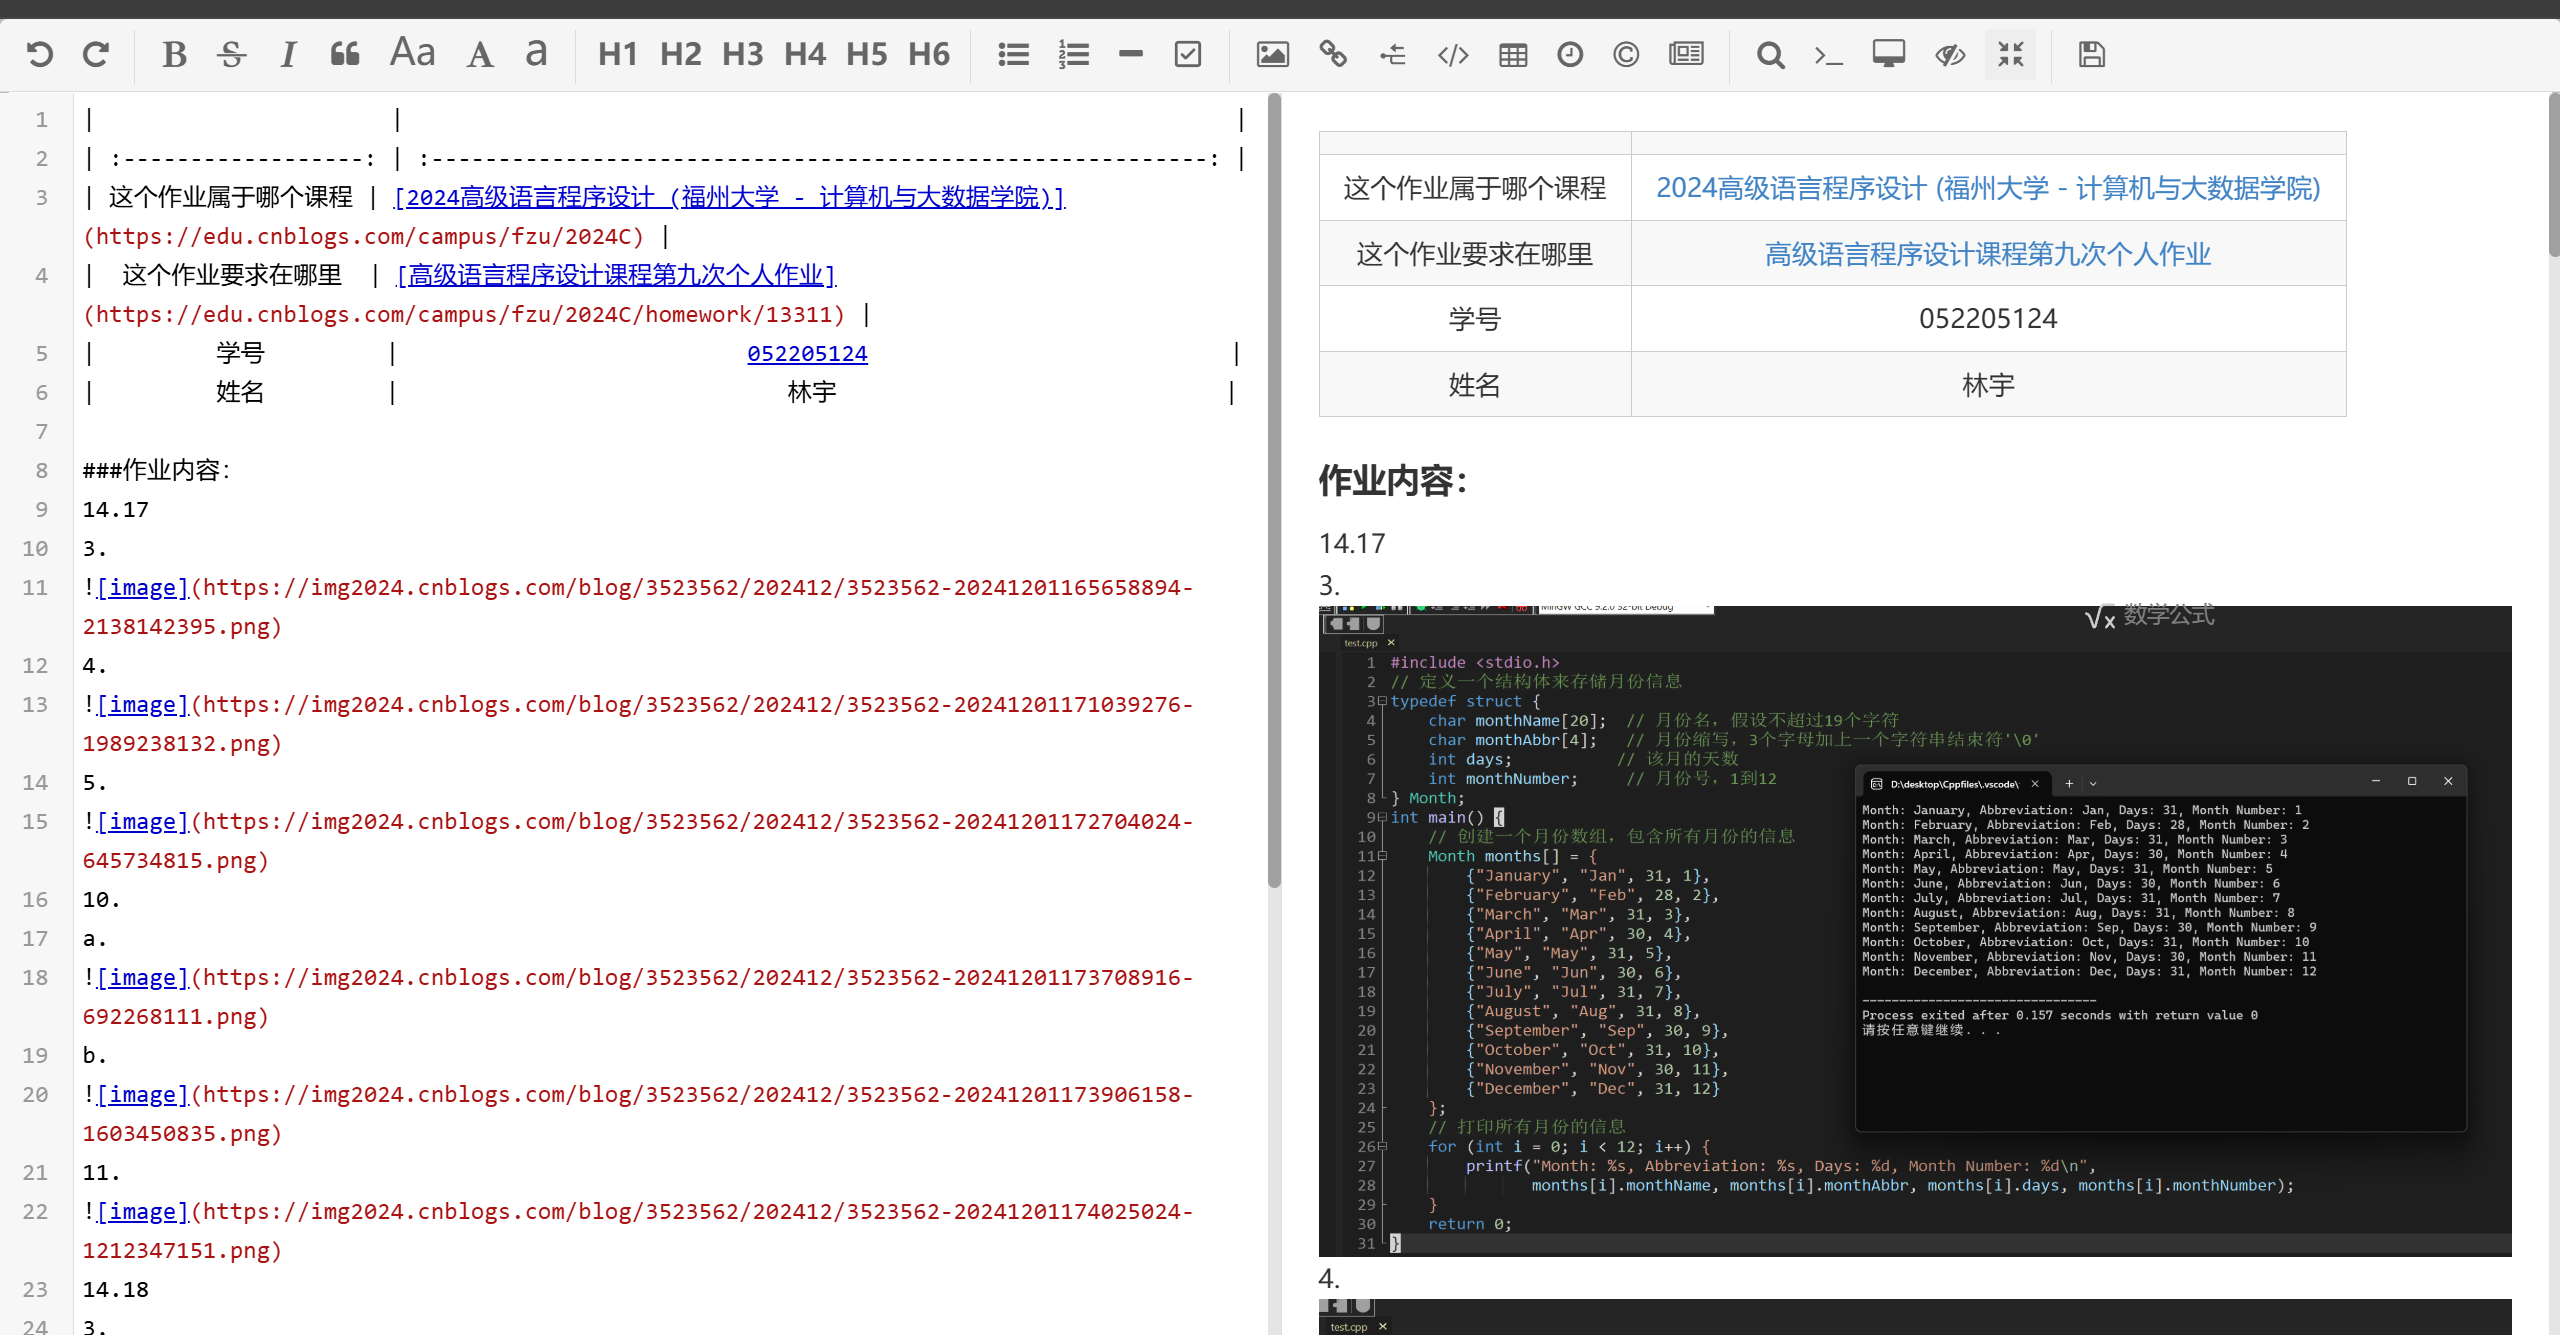Click the 林宇 cell in preview table
Image resolution: width=2560 pixels, height=1335 pixels.
(x=1988, y=384)
